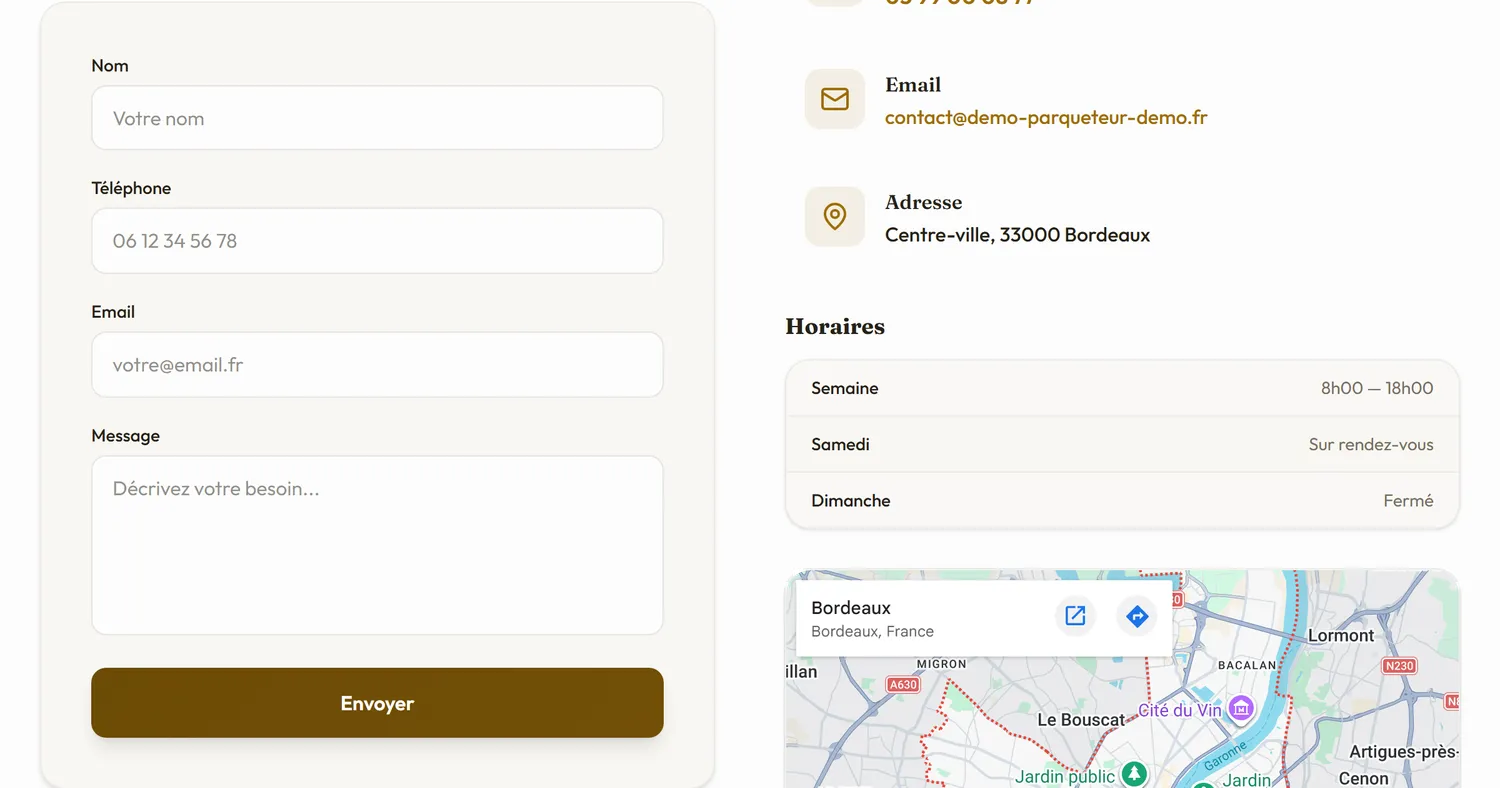Click the Bordeaux title in map card

[x=851, y=607]
